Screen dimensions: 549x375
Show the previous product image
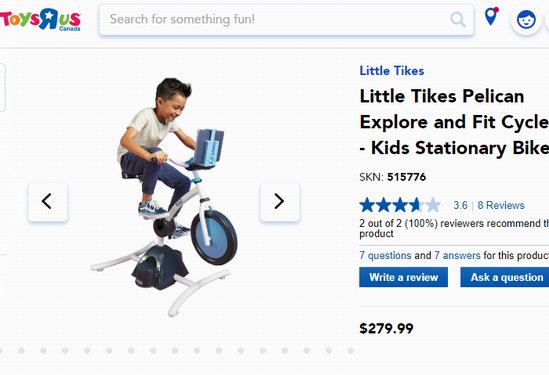click(48, 202)
